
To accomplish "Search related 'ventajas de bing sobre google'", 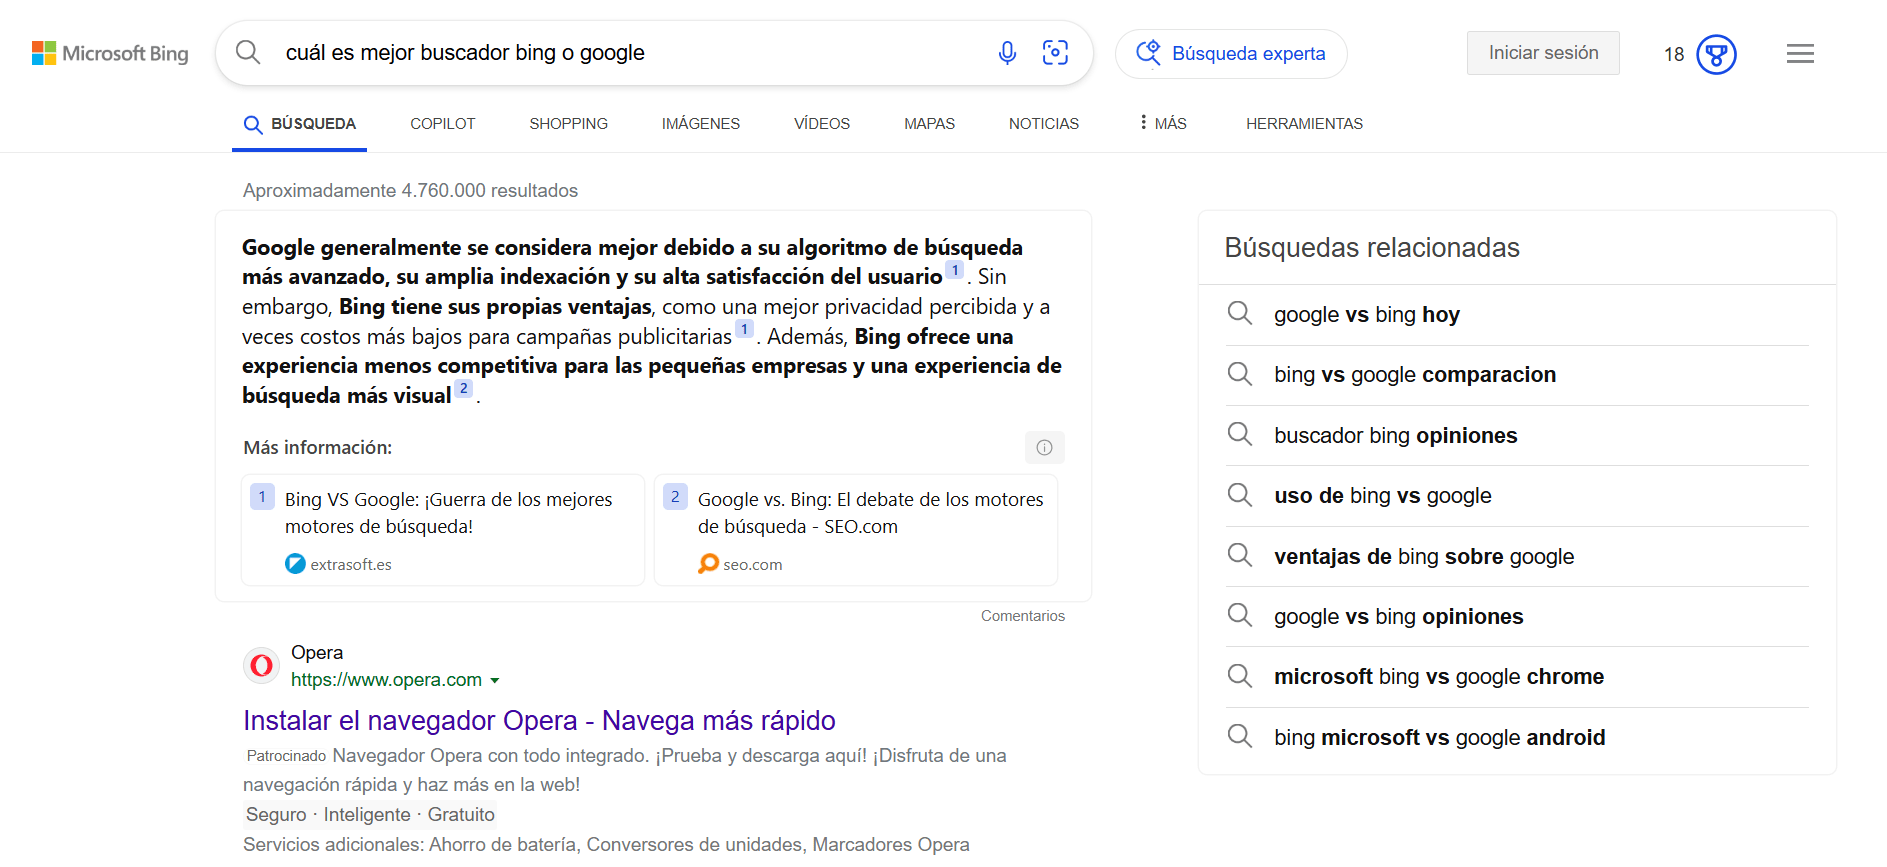I will (1517, 557).
